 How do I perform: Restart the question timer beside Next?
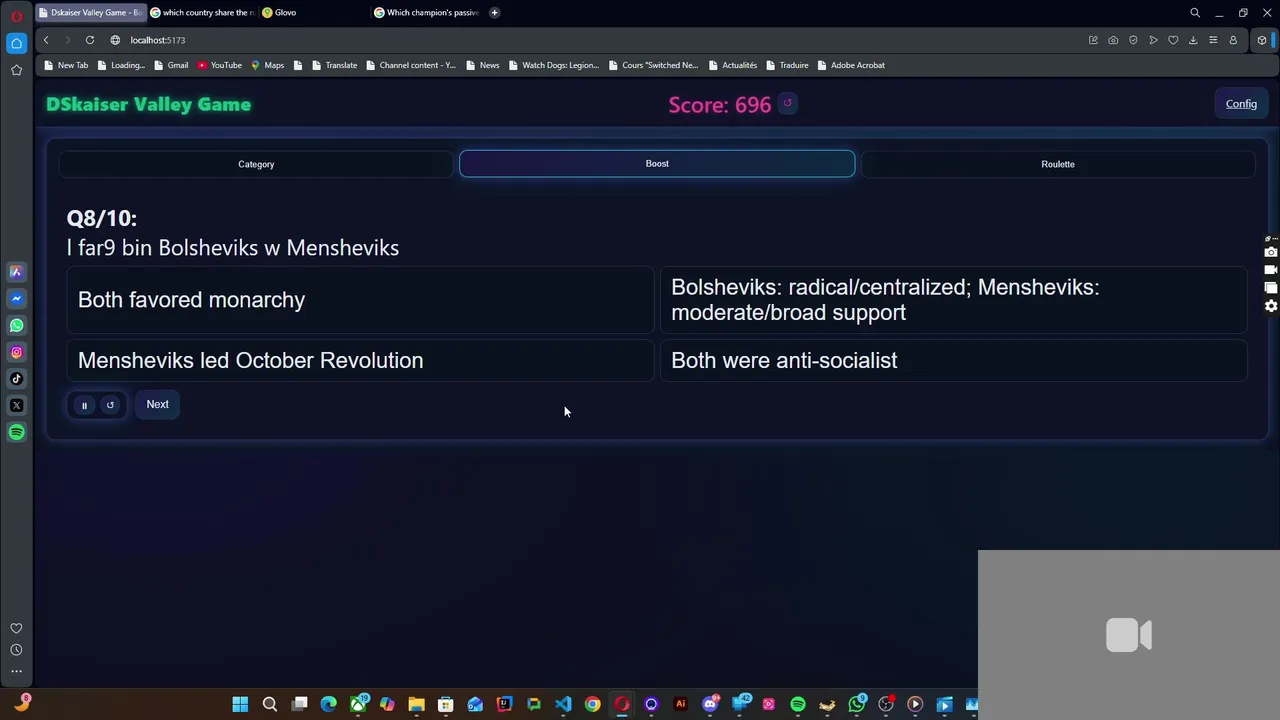[x=110, y=405]
